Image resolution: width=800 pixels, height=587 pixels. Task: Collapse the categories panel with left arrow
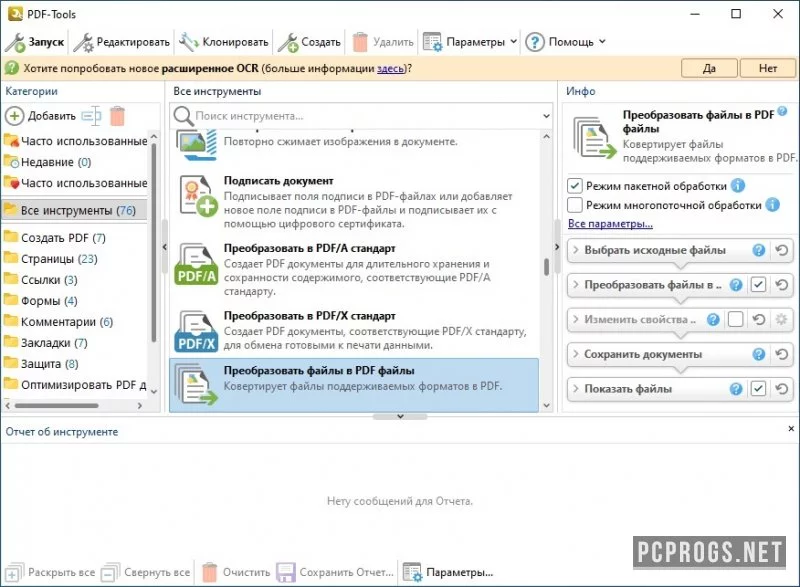(164, 247)
